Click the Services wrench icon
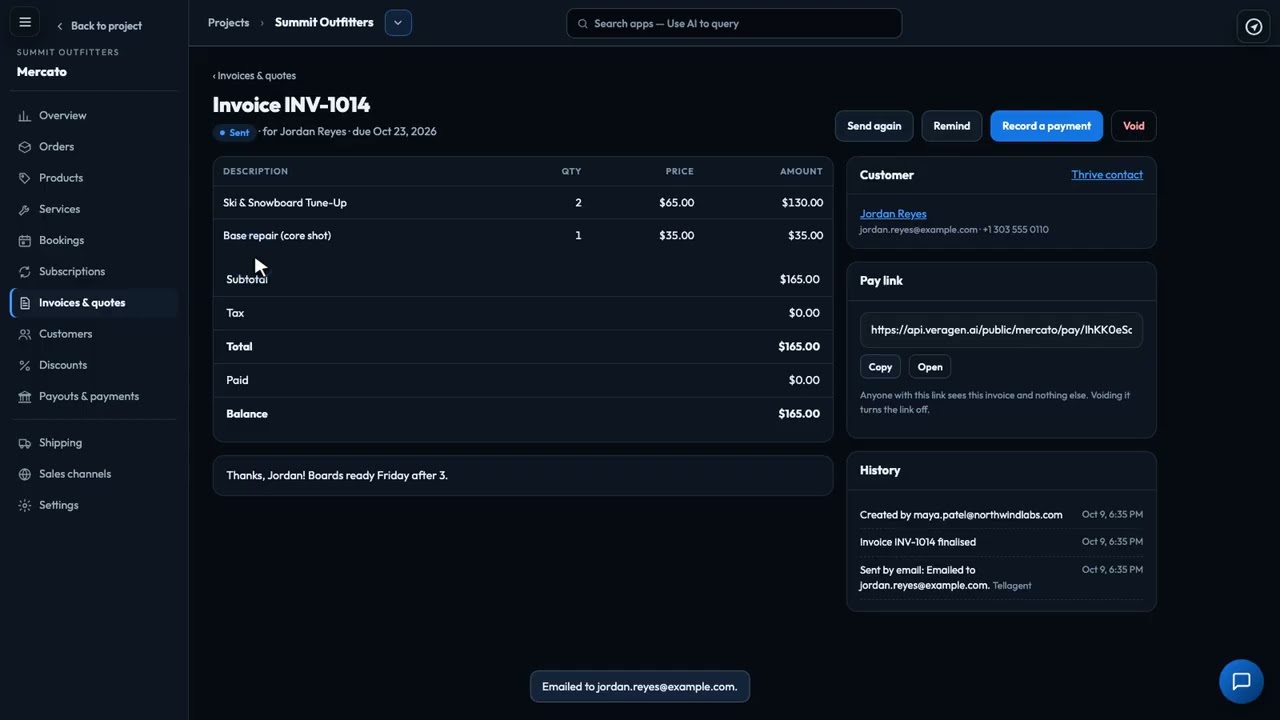Viewport: 1280px width, 720px height. point(25,209)
